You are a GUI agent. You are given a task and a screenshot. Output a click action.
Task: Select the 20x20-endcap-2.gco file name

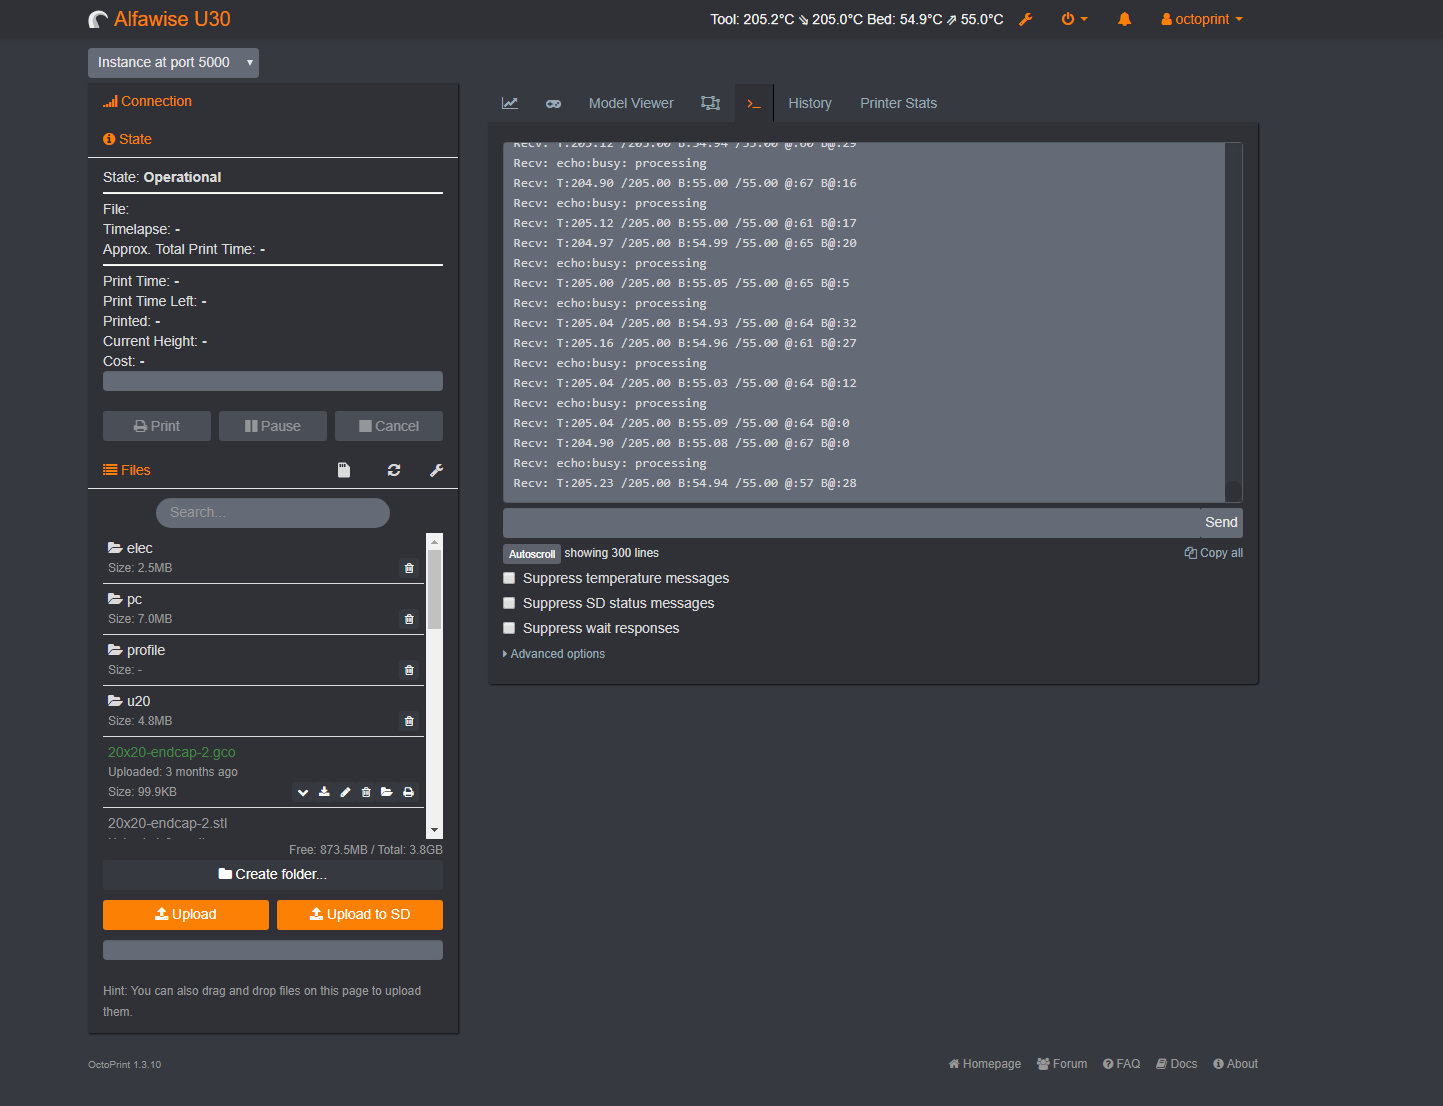click(172, 752)
